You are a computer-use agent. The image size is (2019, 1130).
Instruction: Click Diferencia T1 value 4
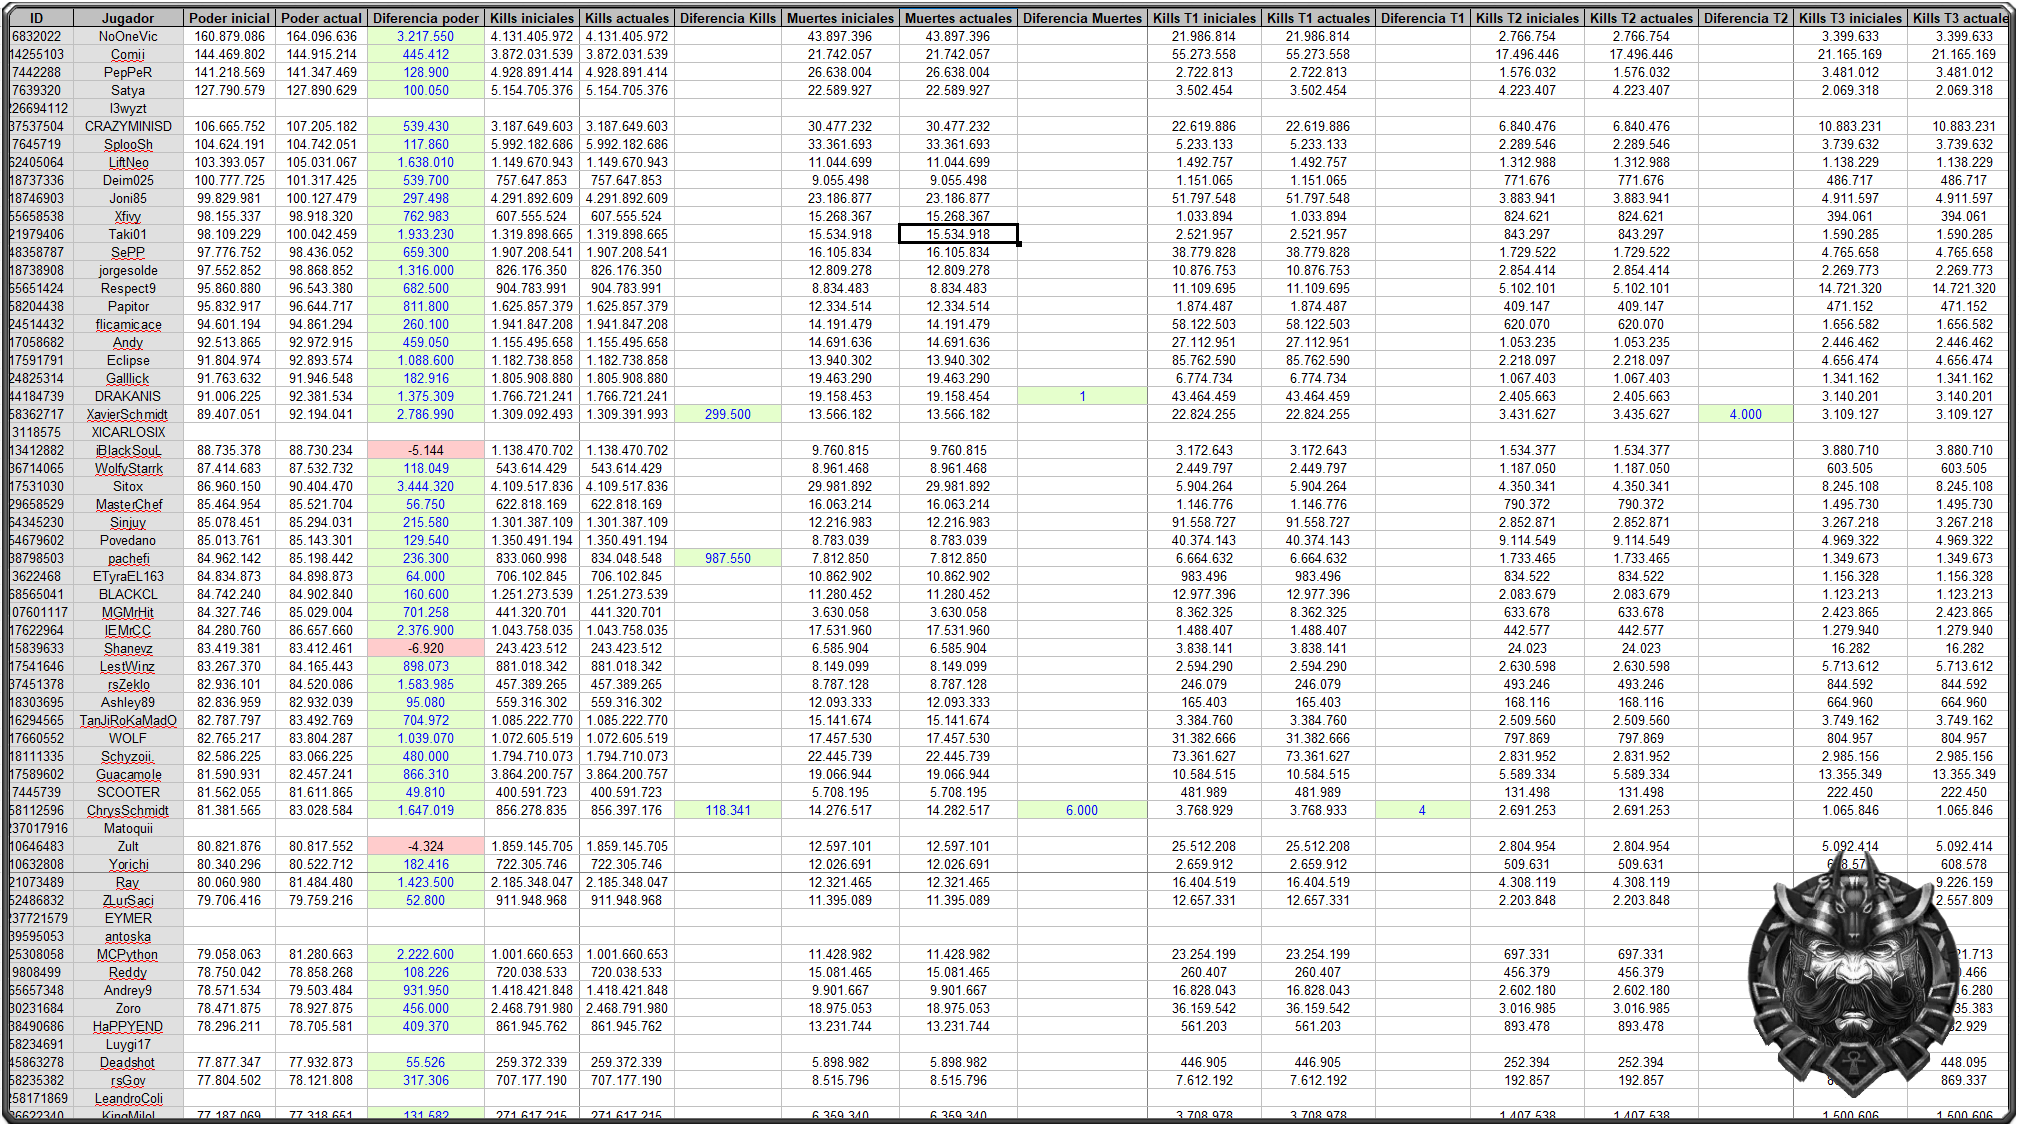click(1422, 810)
